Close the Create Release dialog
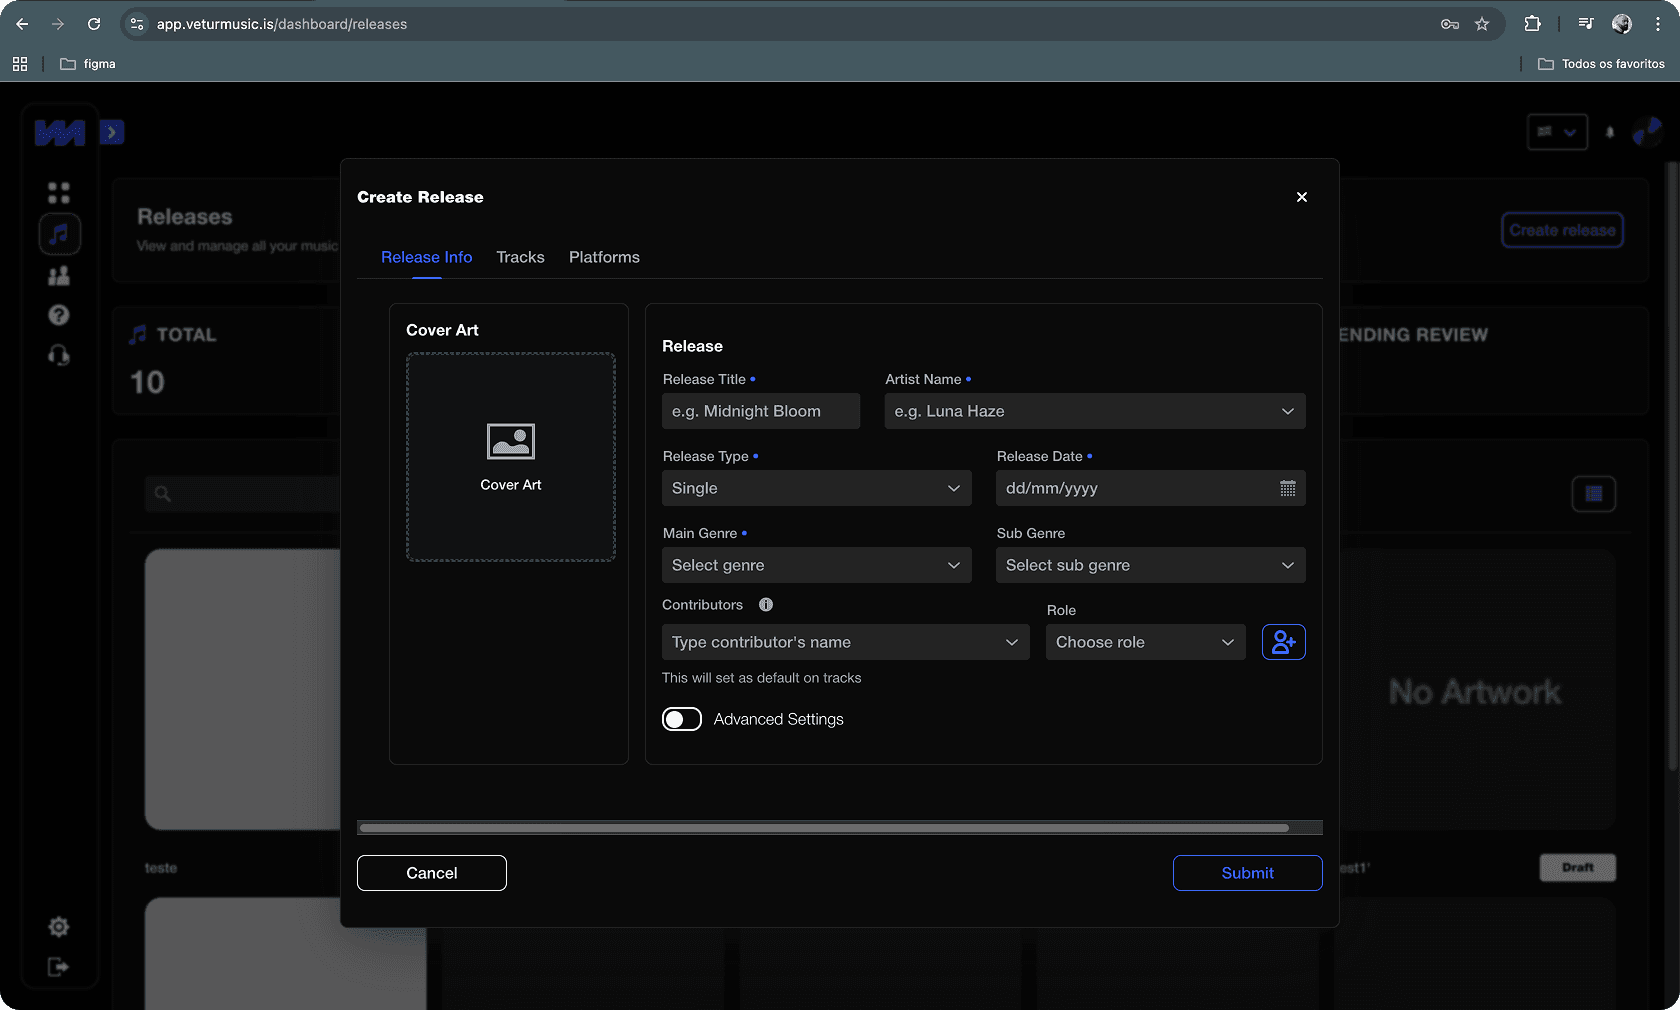 [1301, 197]
